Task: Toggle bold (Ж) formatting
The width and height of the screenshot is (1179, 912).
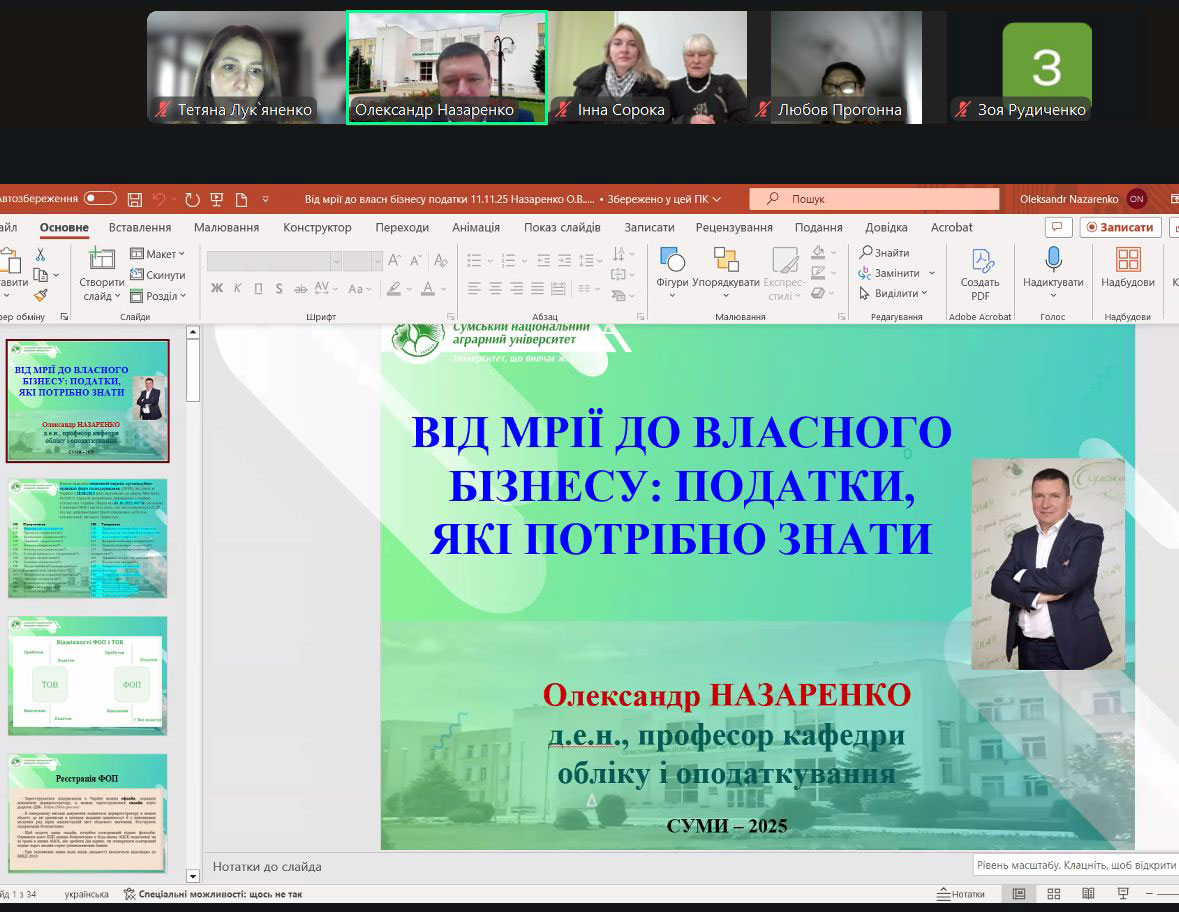Action: 217,289
